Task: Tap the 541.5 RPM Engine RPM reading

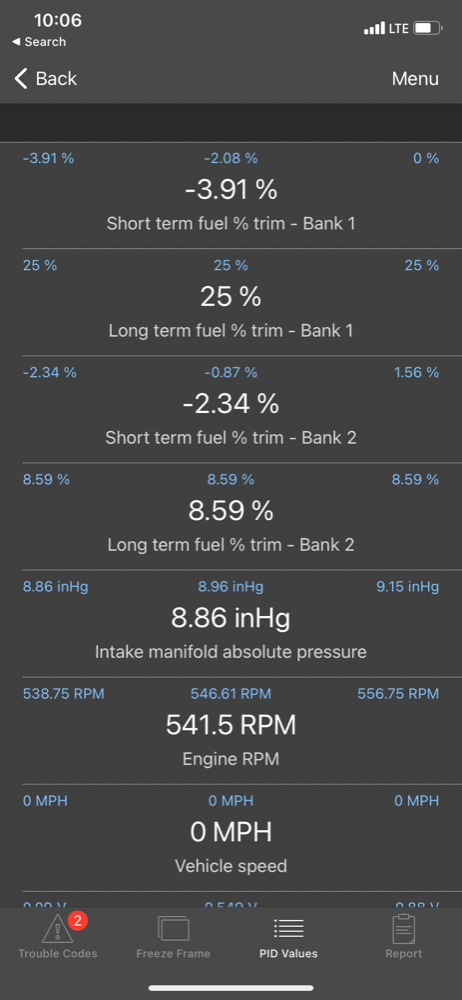Action: tap(231, 725)
